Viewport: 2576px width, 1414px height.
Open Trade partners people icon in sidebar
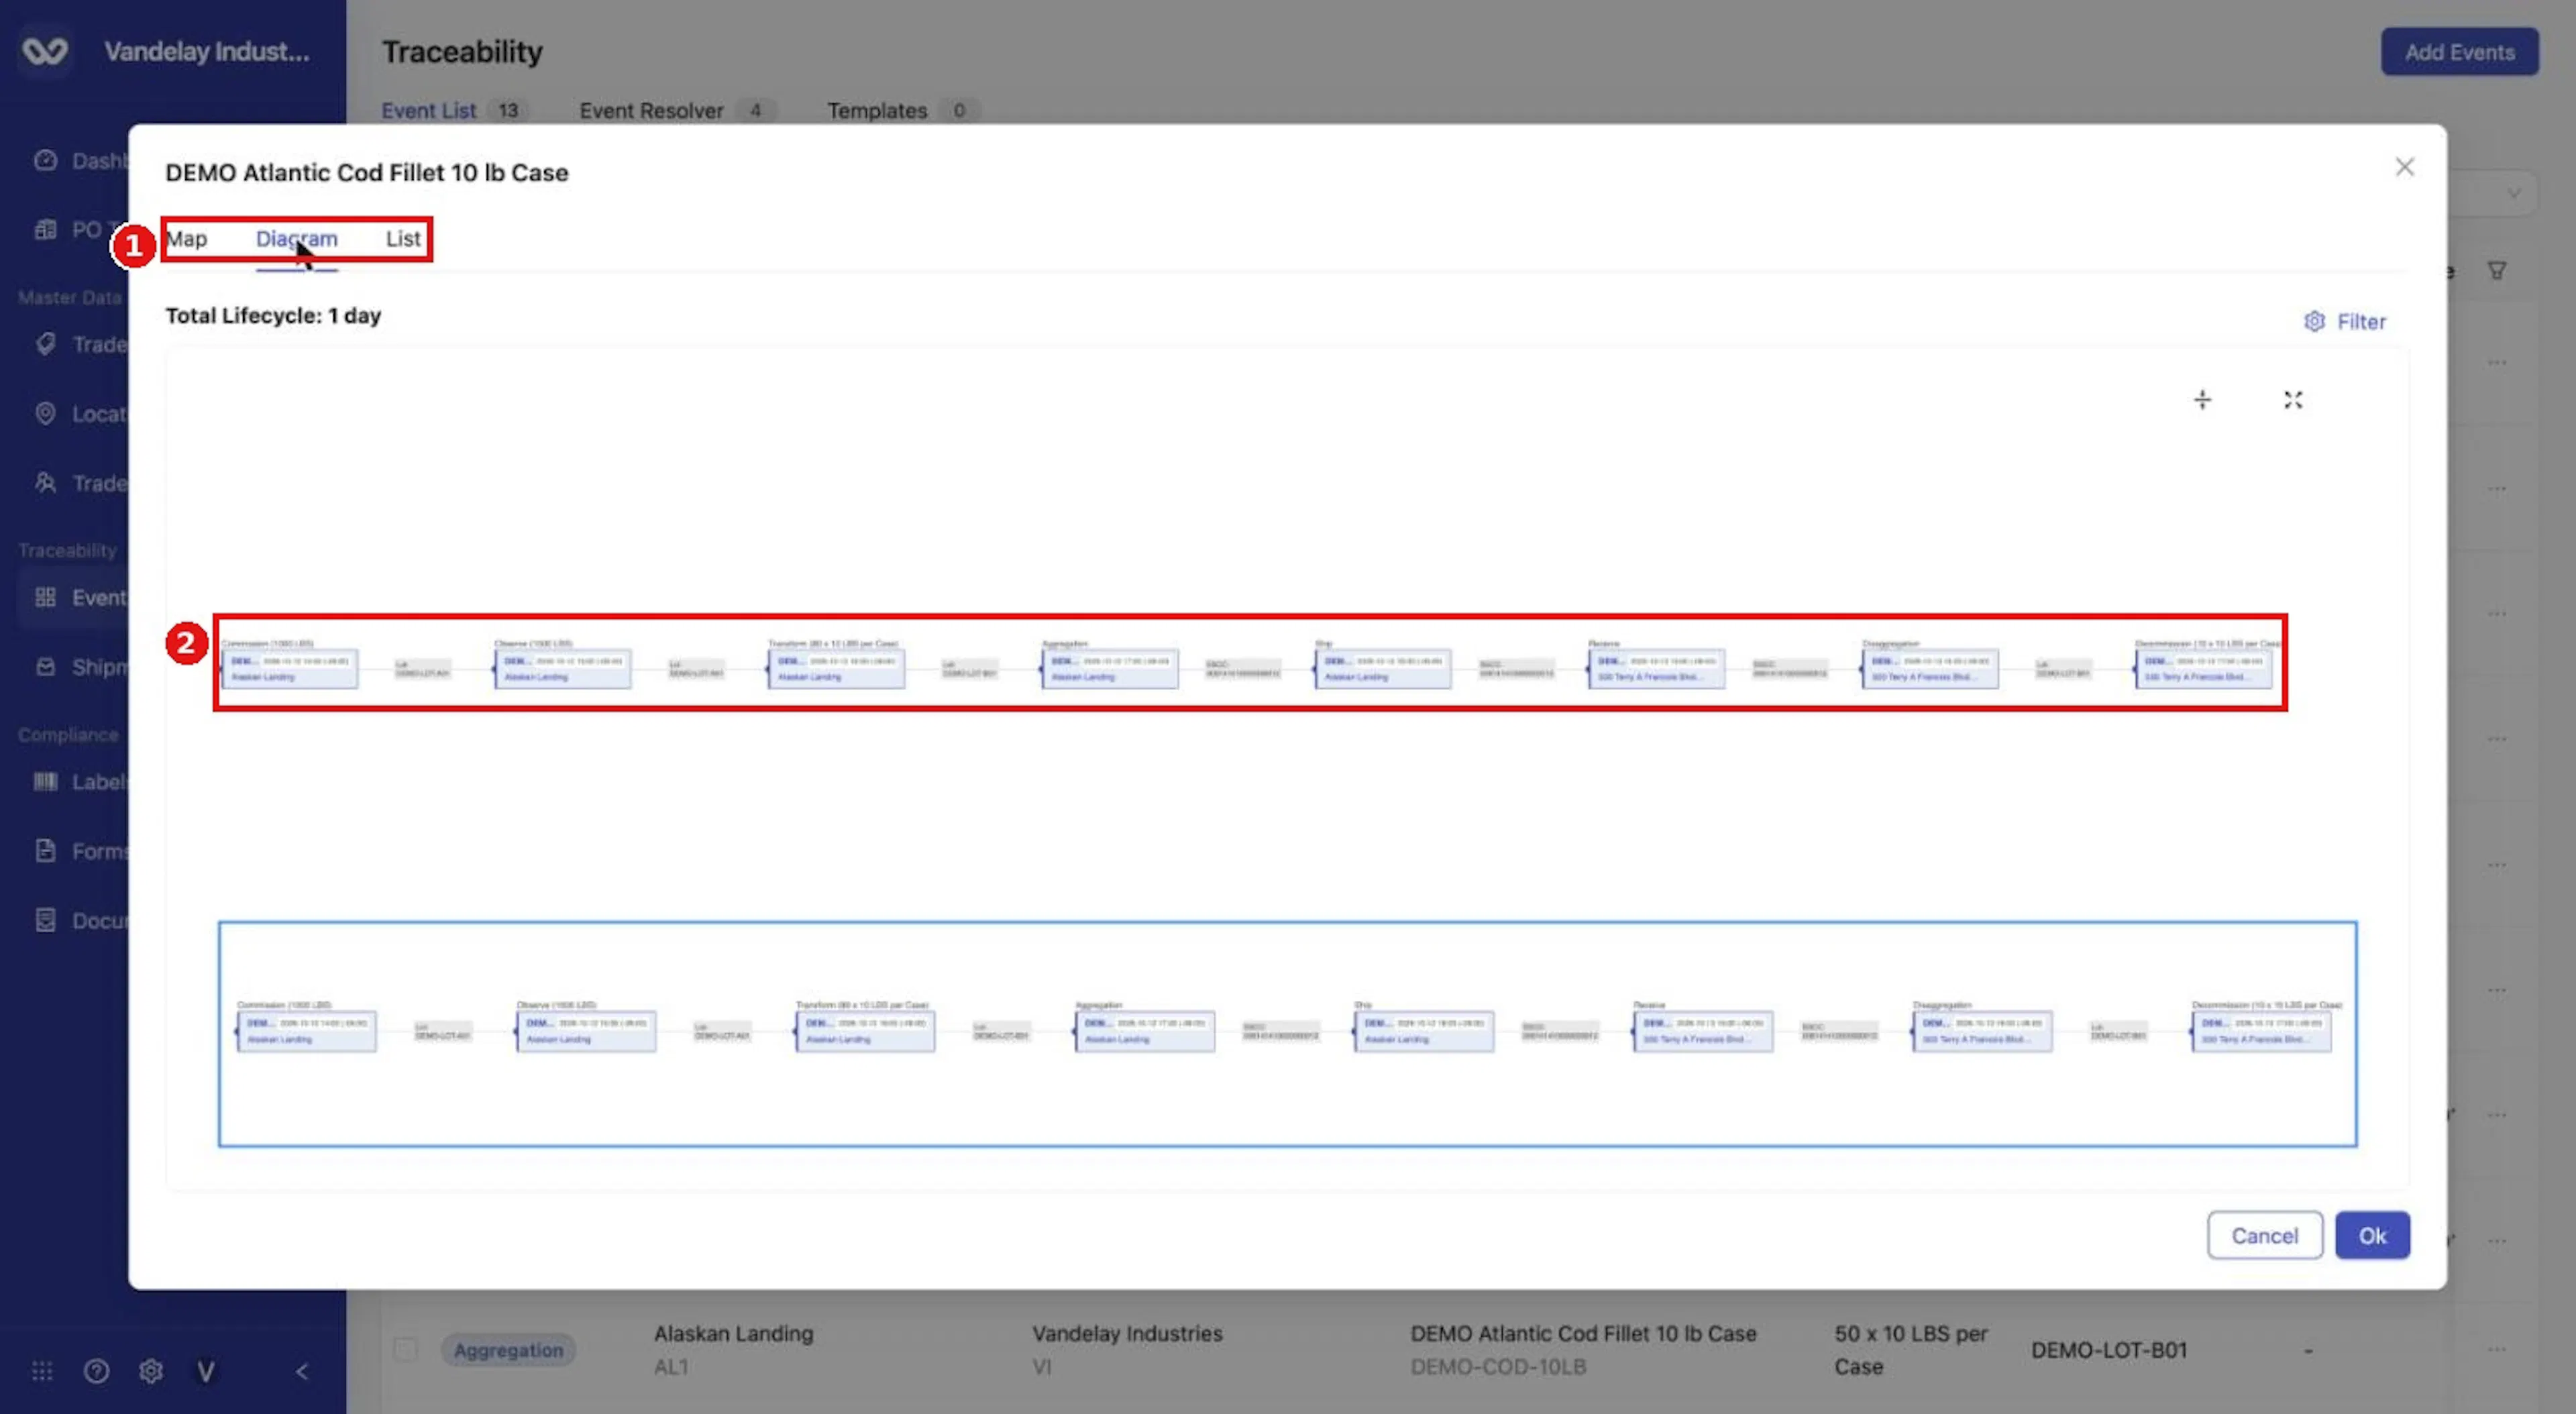click(x=45, y=482)
